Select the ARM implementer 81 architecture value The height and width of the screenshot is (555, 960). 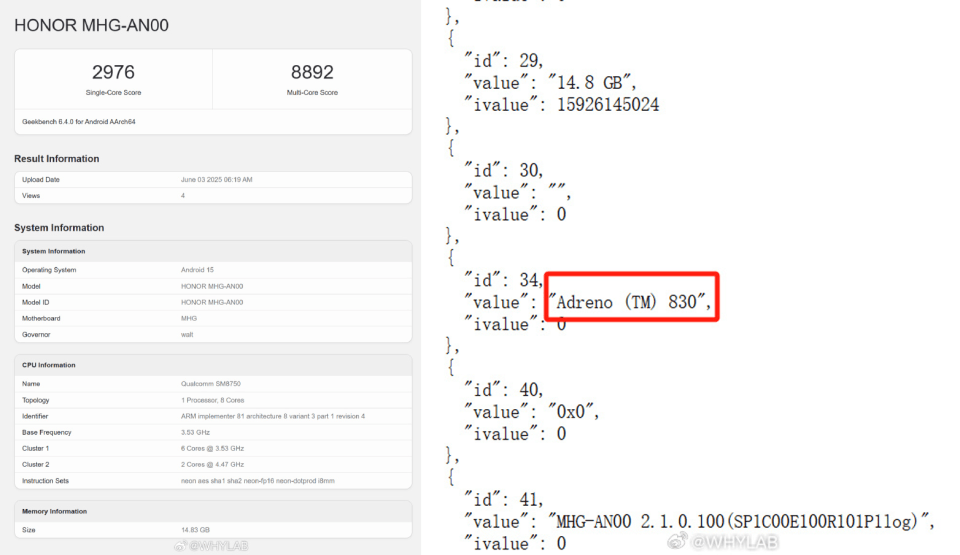pos(273,416)
